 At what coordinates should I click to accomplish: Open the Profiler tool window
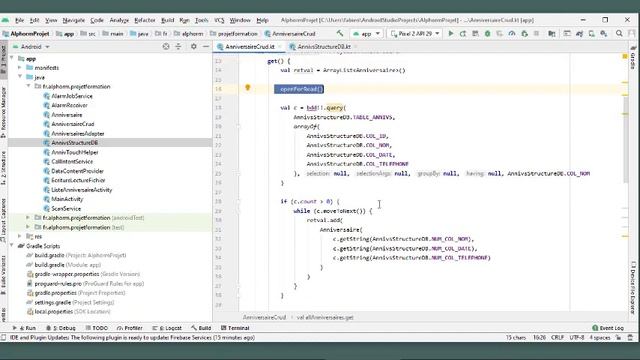coord(130,328)
